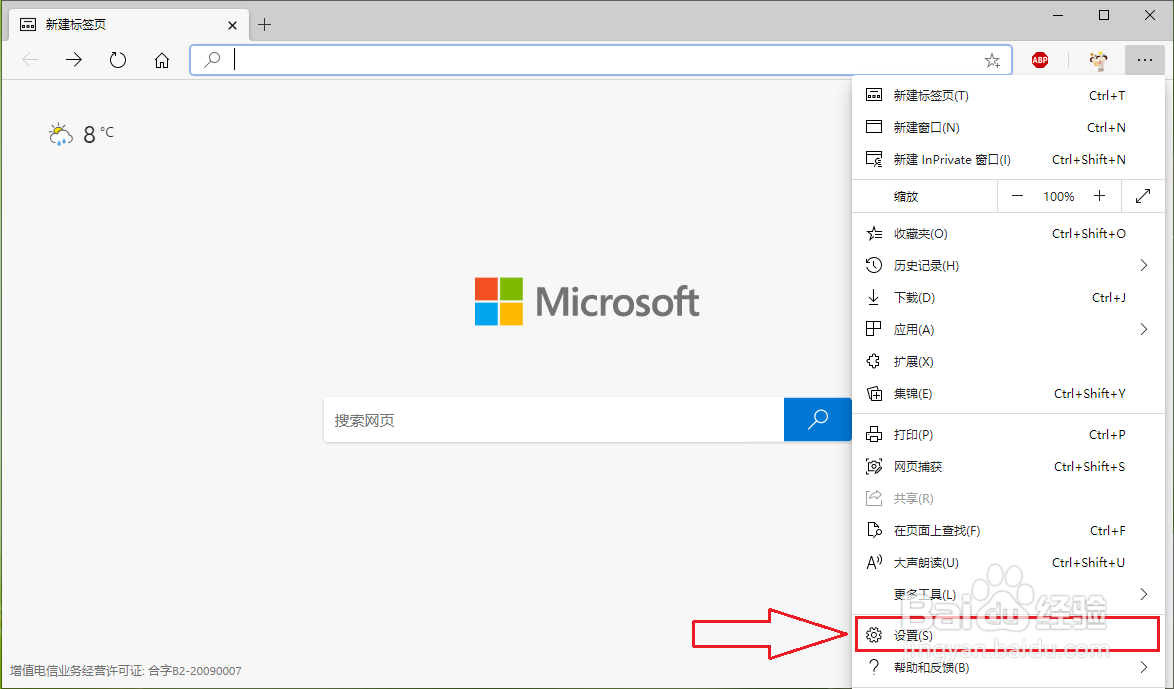The height and width of the screenshot is (689, 1174).
Task: Click the address bar input
Action: coord(601,60)
